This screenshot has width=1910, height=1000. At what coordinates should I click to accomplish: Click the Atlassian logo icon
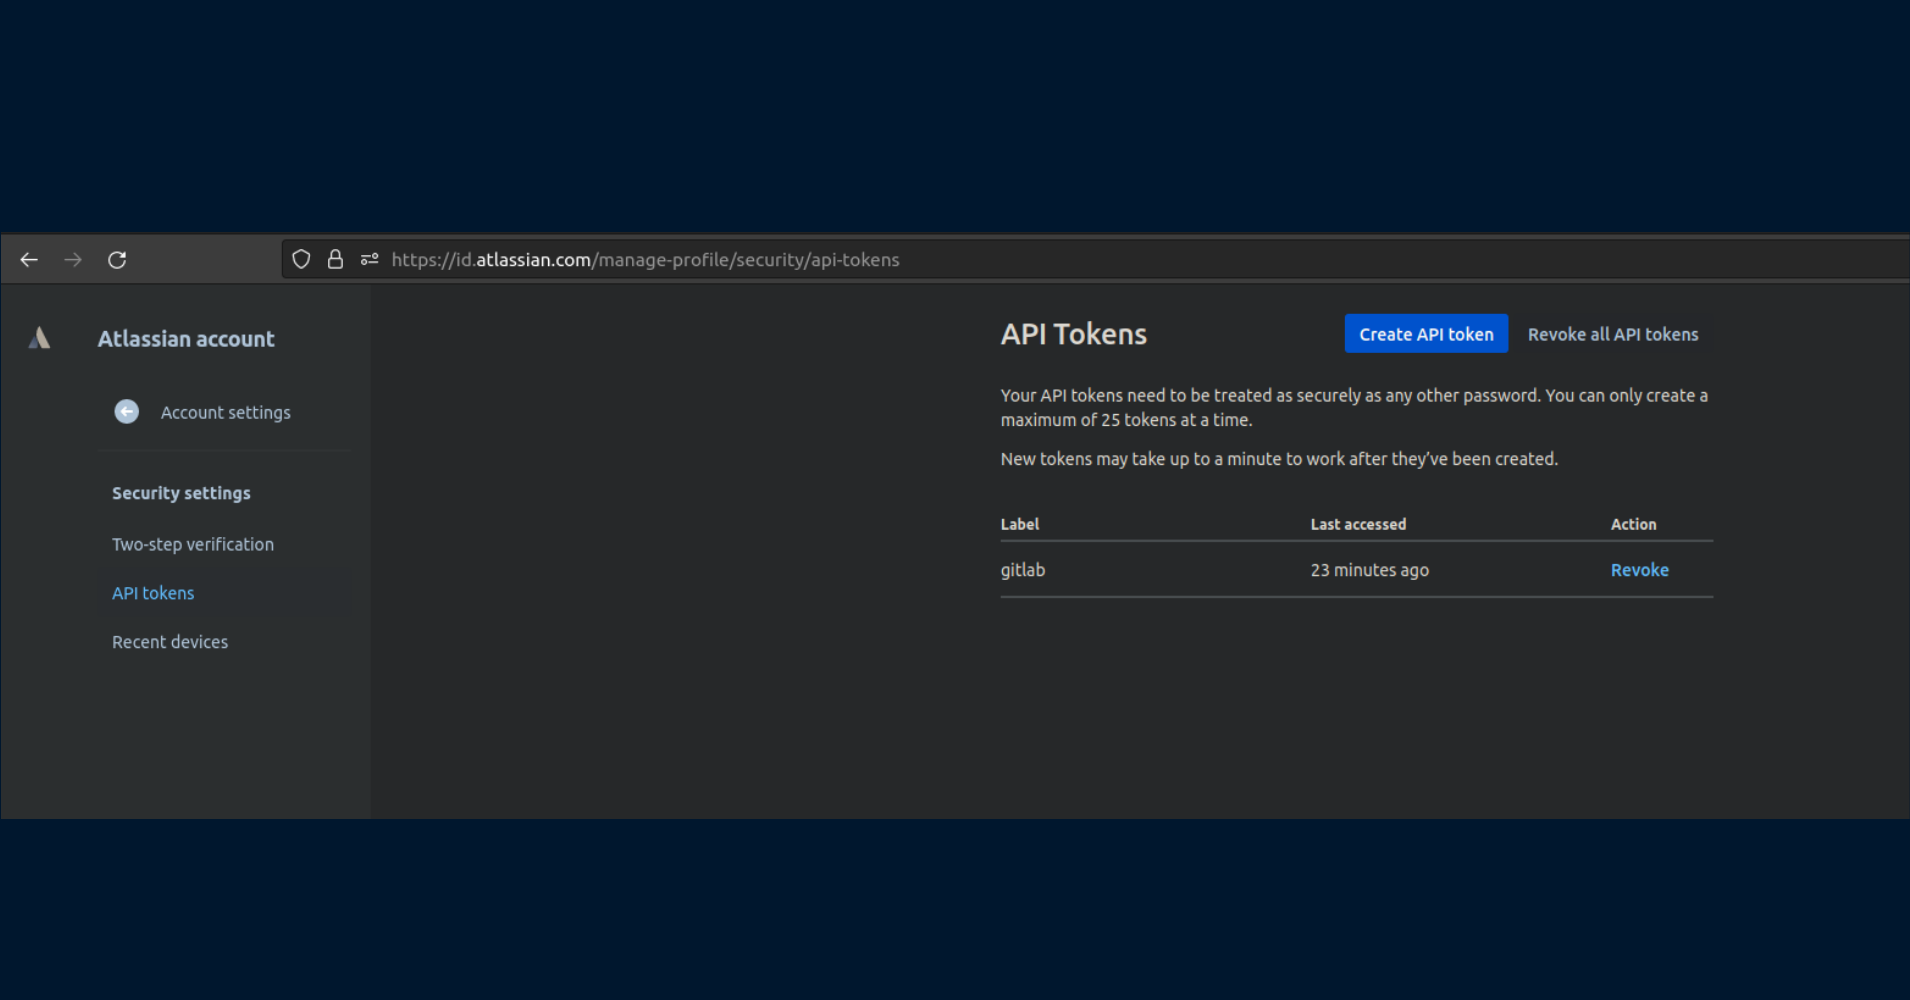click(x=39, y=338)
